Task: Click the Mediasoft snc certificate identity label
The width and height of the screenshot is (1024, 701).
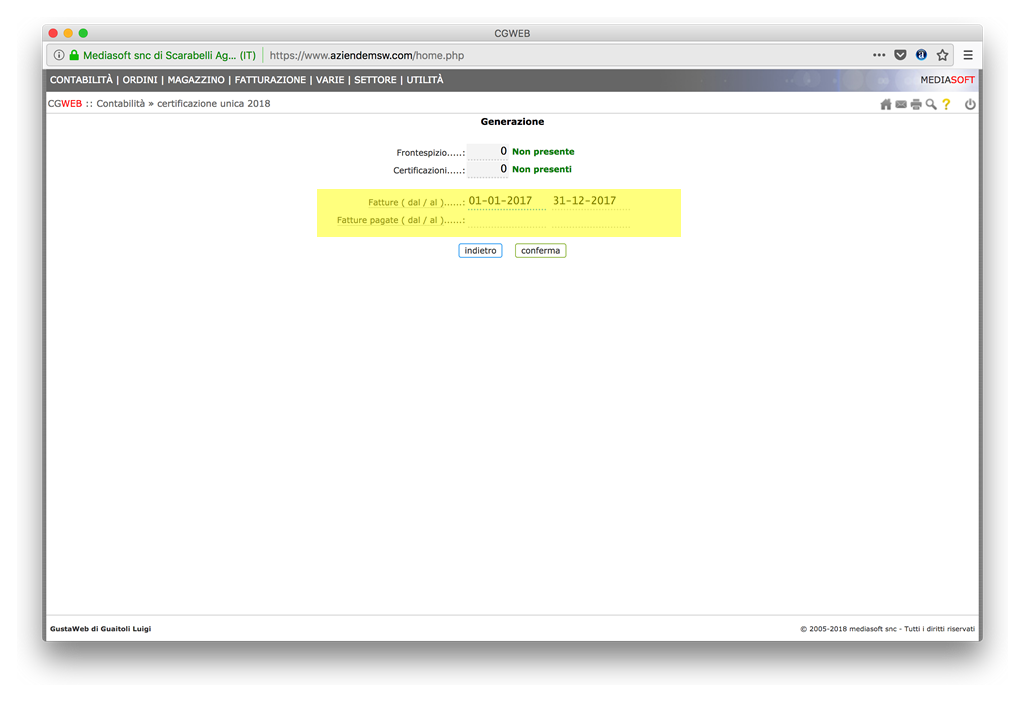Action: coord(169,56)
